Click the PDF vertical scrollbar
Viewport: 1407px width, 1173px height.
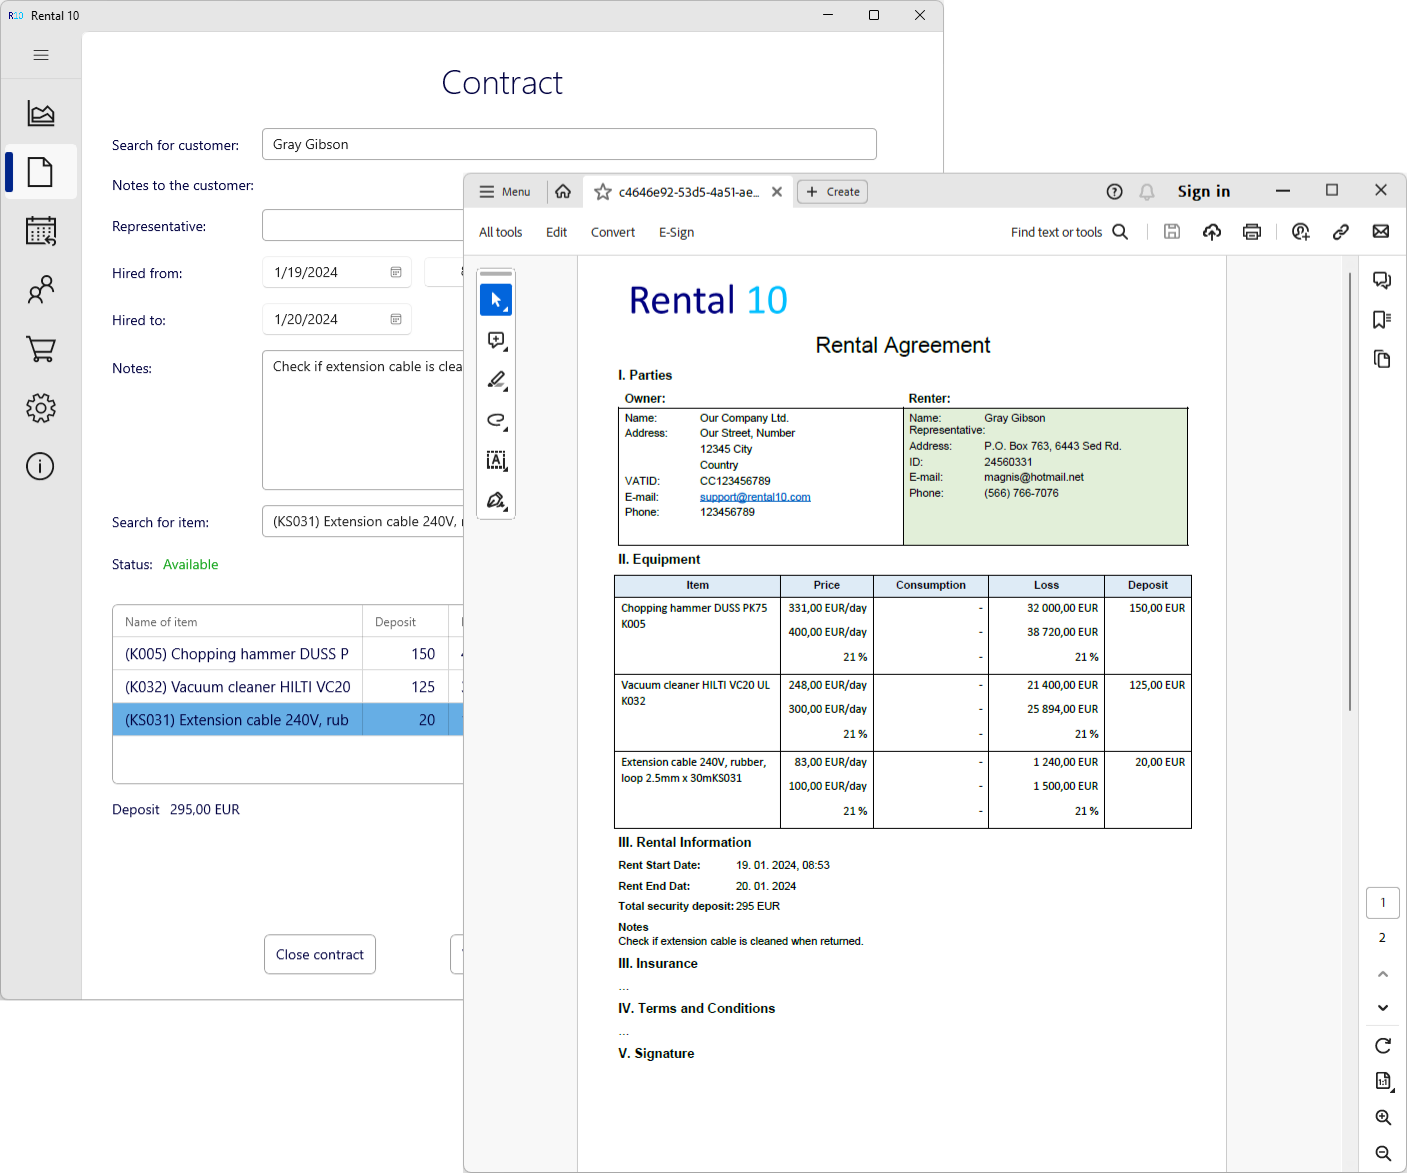(x=1350, y=490)
